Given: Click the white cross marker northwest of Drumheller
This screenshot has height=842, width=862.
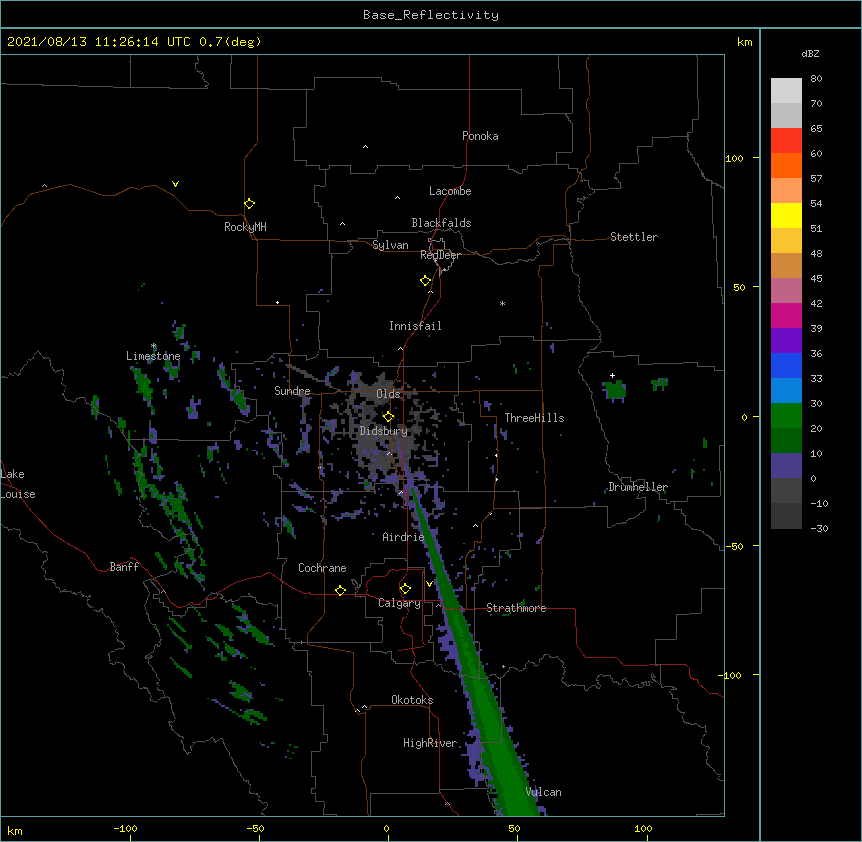Looking at the screenshot, I should [612, 375].
